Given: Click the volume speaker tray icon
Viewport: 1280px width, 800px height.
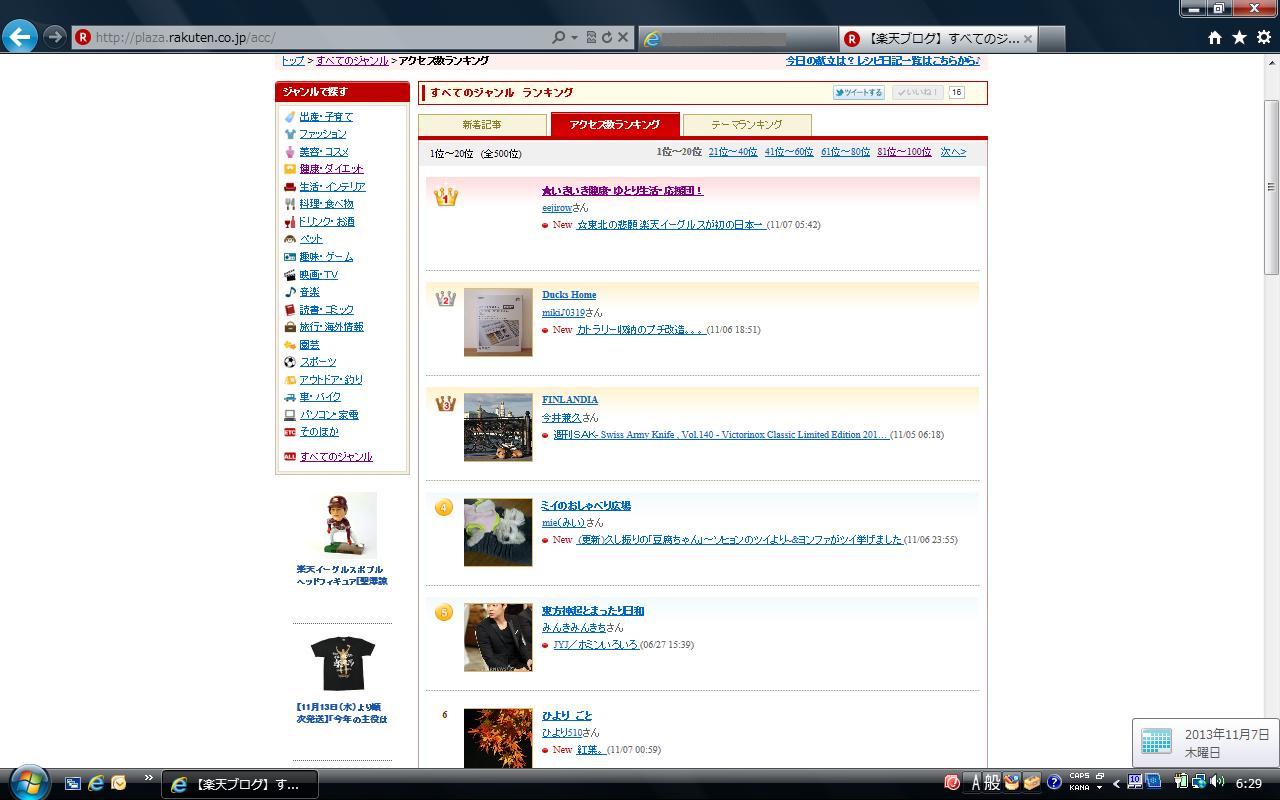Looking at the screenshot, I should tap(1217, 782).
